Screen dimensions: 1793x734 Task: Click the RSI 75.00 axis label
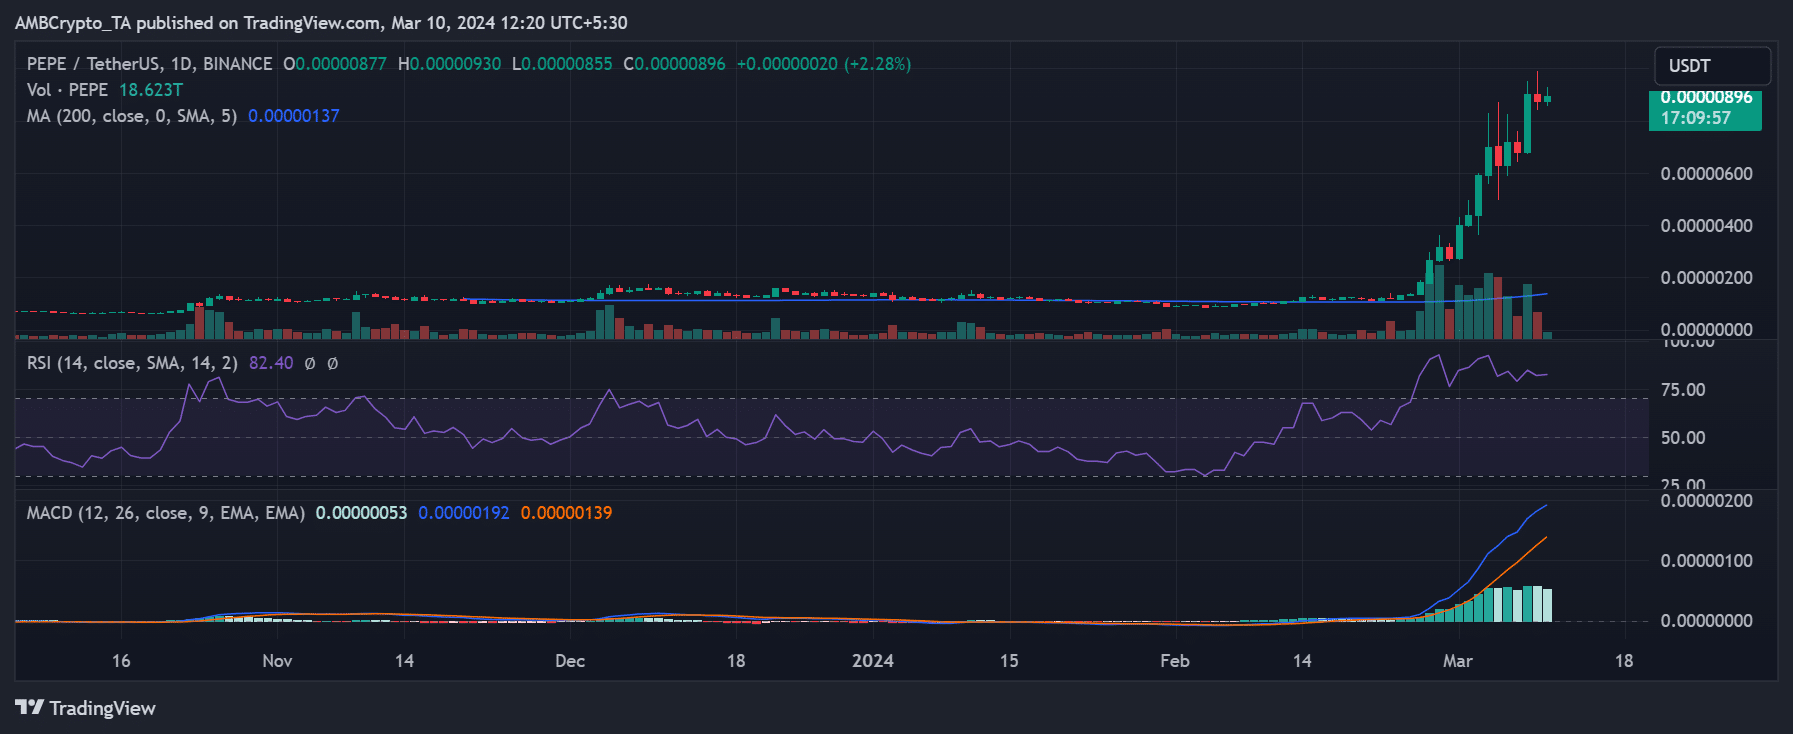(x=1683, y=390)
